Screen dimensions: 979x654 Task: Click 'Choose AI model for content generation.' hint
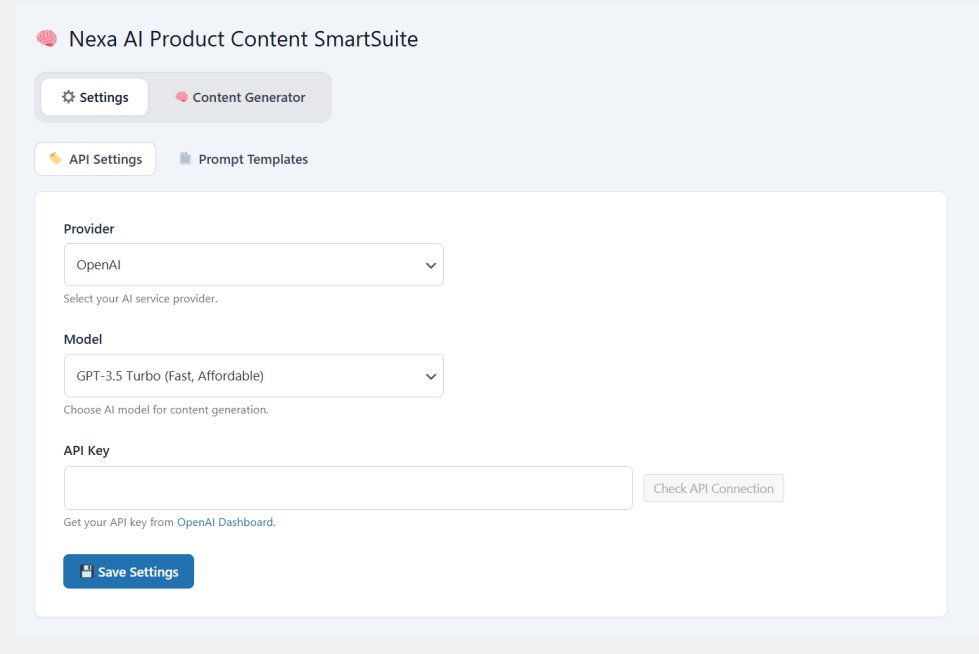(x=166, y=410)
